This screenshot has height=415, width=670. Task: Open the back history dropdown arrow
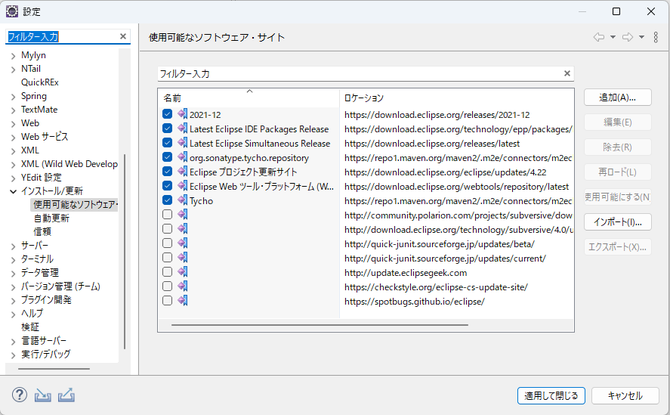(613, 37)
